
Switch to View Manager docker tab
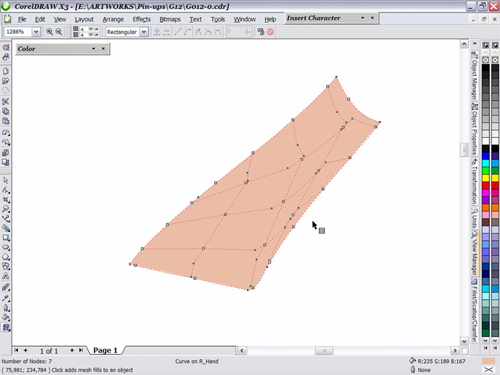tap(474, 253)
